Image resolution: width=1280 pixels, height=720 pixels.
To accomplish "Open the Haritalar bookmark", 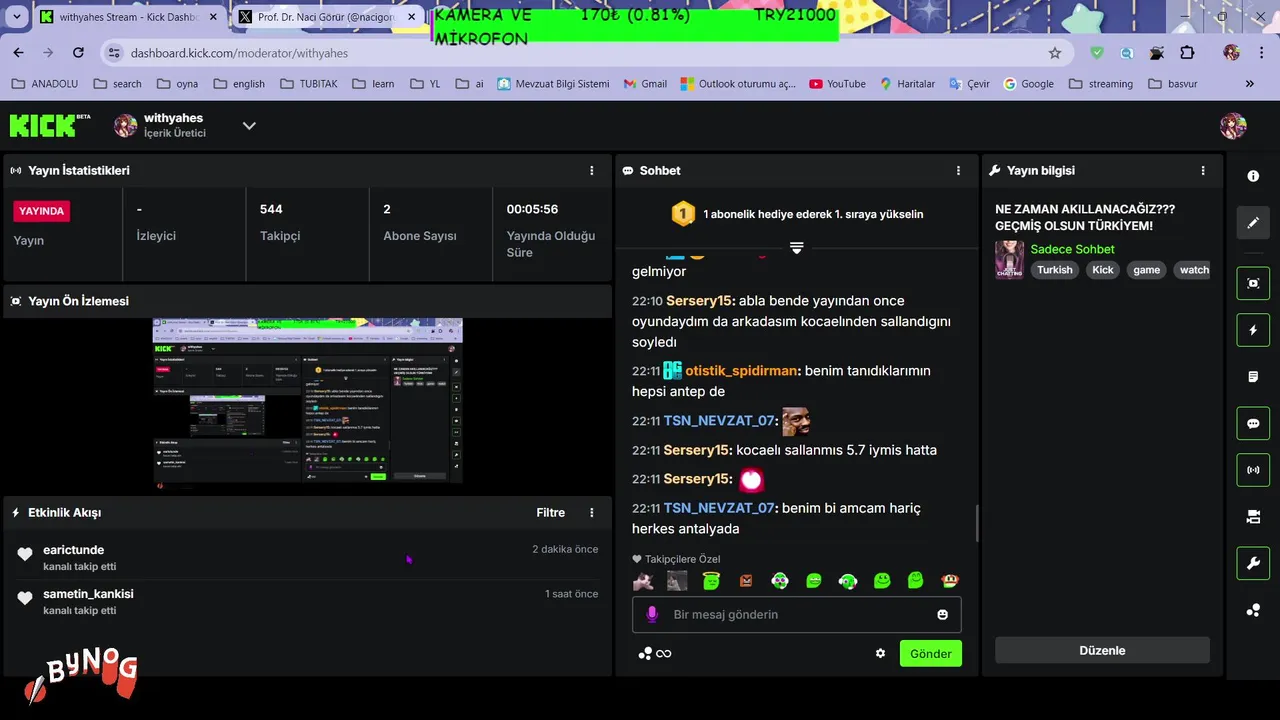I will point(906,84).
